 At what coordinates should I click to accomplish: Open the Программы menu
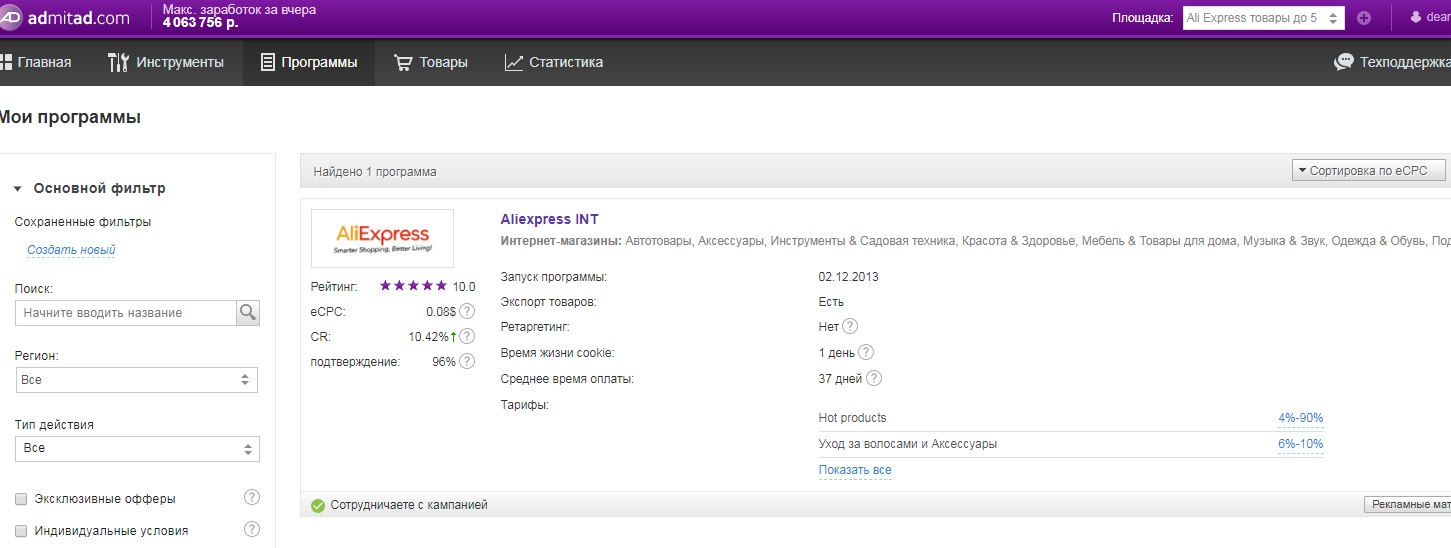click(308, 62)
